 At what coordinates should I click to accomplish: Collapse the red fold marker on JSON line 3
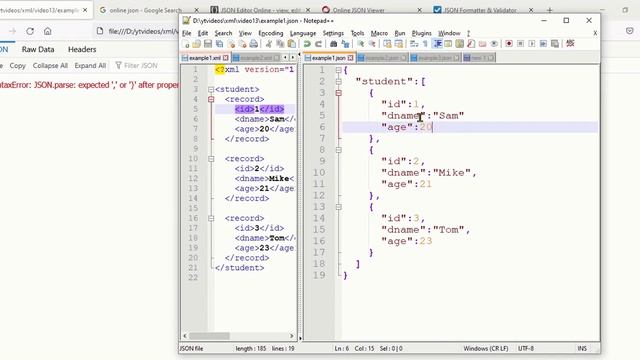(x=338, y=93)
